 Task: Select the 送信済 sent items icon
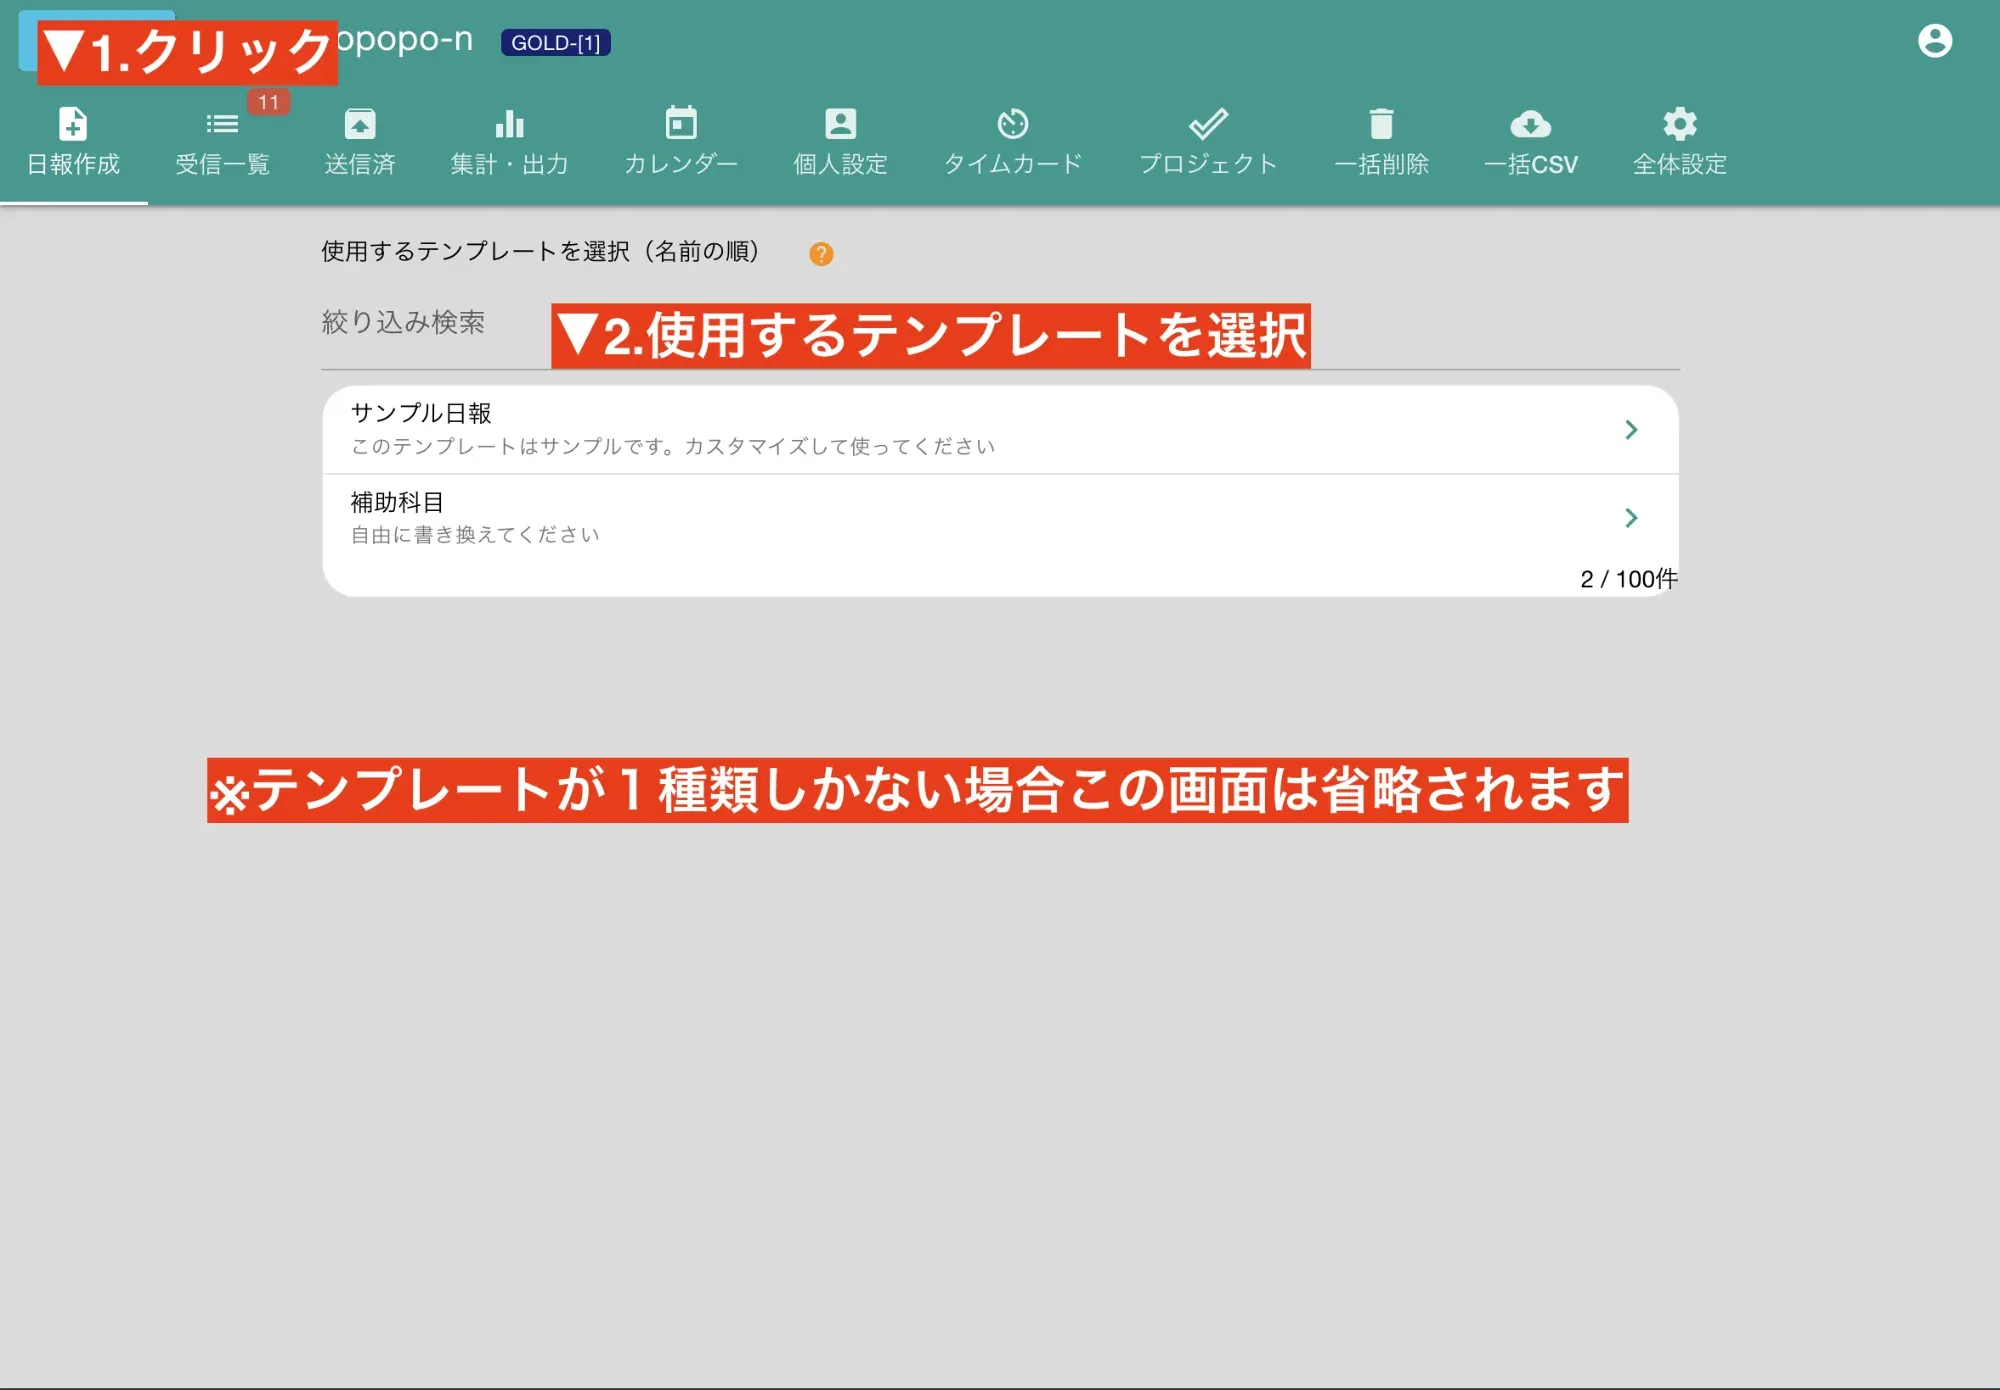tap(361, 124)
